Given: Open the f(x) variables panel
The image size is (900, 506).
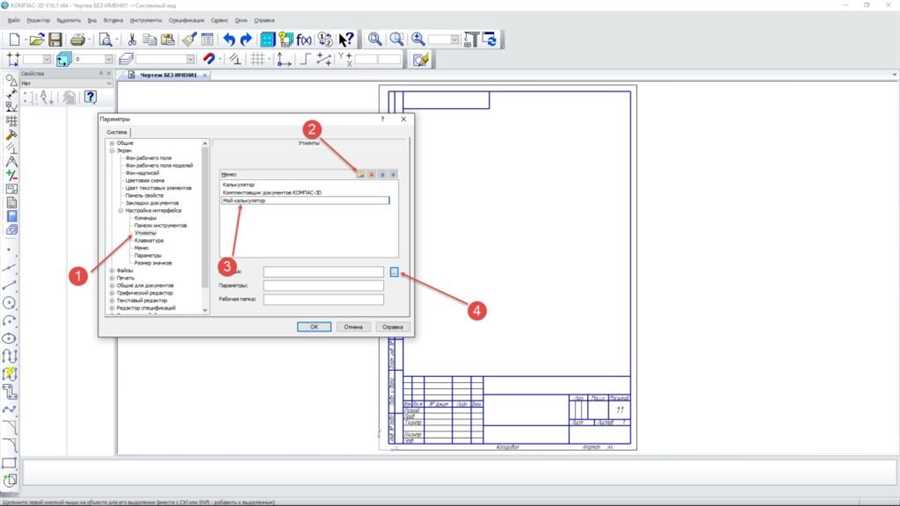Looking at the screenshot, I should click(x=304, y=40).
